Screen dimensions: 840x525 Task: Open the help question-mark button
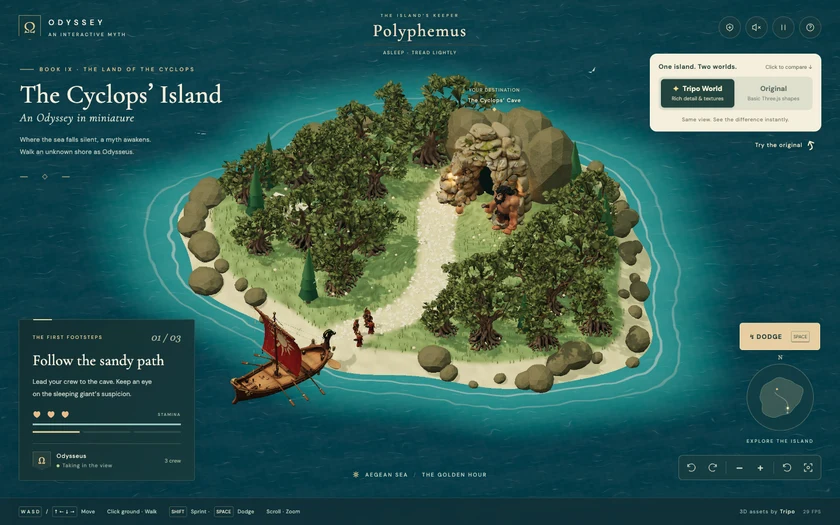pos(810,27)
